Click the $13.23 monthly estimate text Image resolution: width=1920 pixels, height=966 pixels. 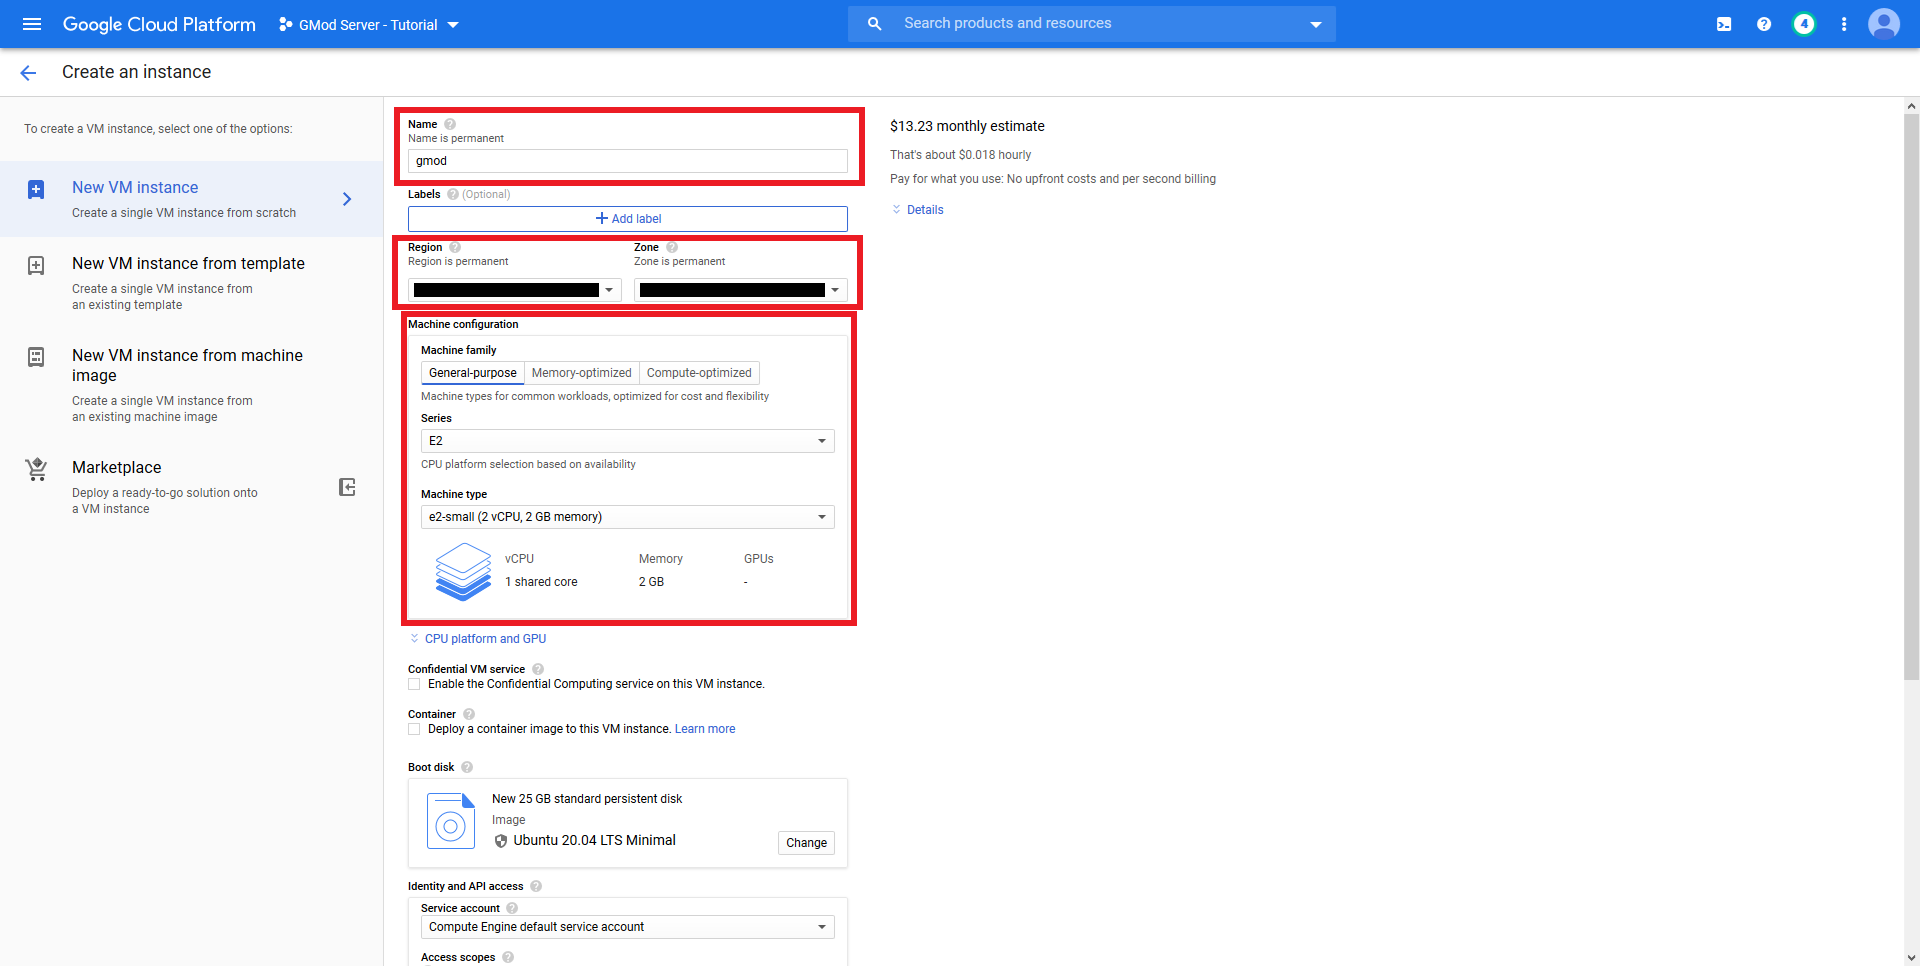(x=967, y=126)
